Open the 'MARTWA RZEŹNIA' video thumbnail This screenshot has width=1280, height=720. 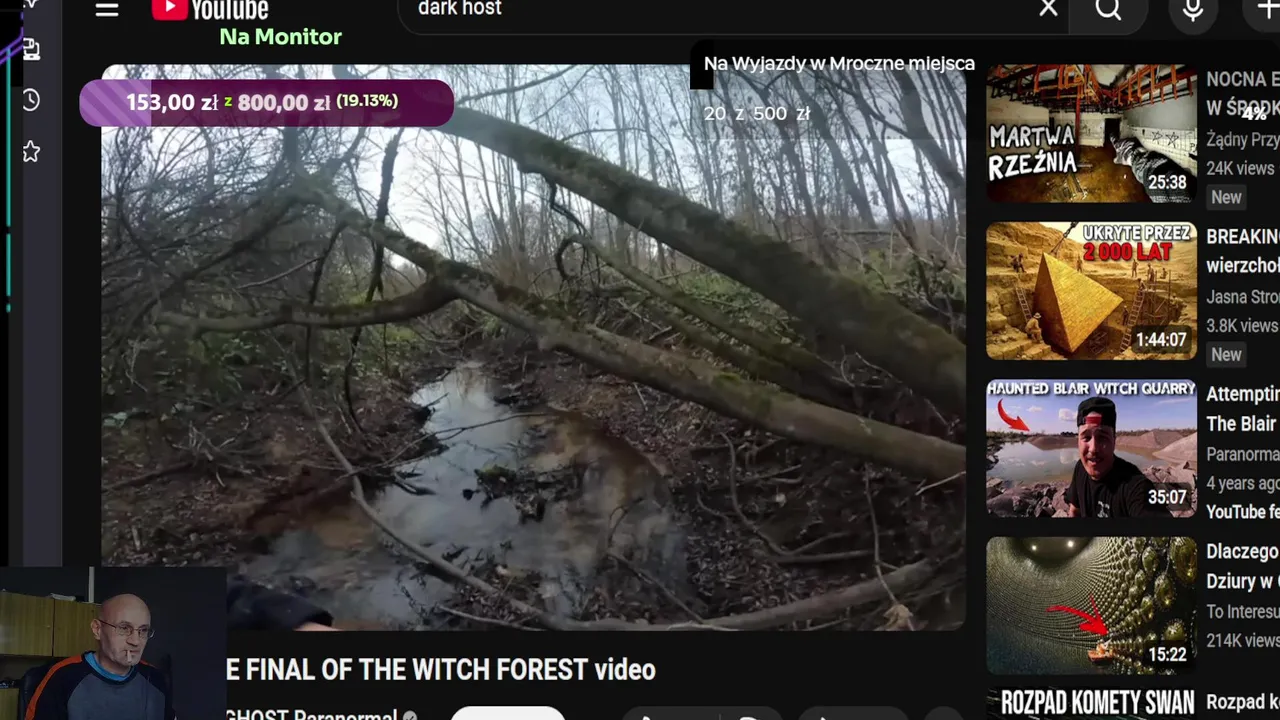point(1091,134)
